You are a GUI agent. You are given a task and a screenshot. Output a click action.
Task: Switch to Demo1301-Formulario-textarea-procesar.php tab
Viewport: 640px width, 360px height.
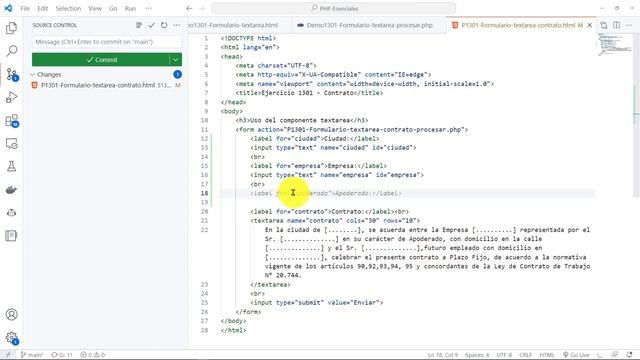[369, 25]
